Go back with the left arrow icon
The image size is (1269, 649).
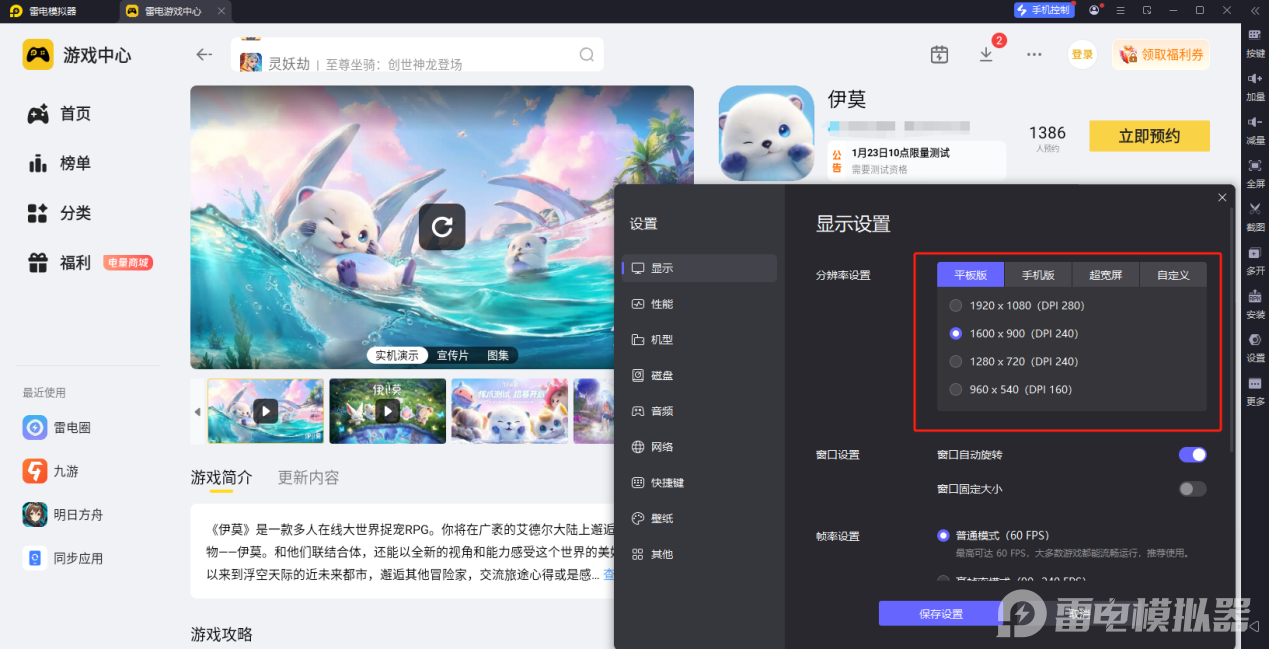(204, 55)
